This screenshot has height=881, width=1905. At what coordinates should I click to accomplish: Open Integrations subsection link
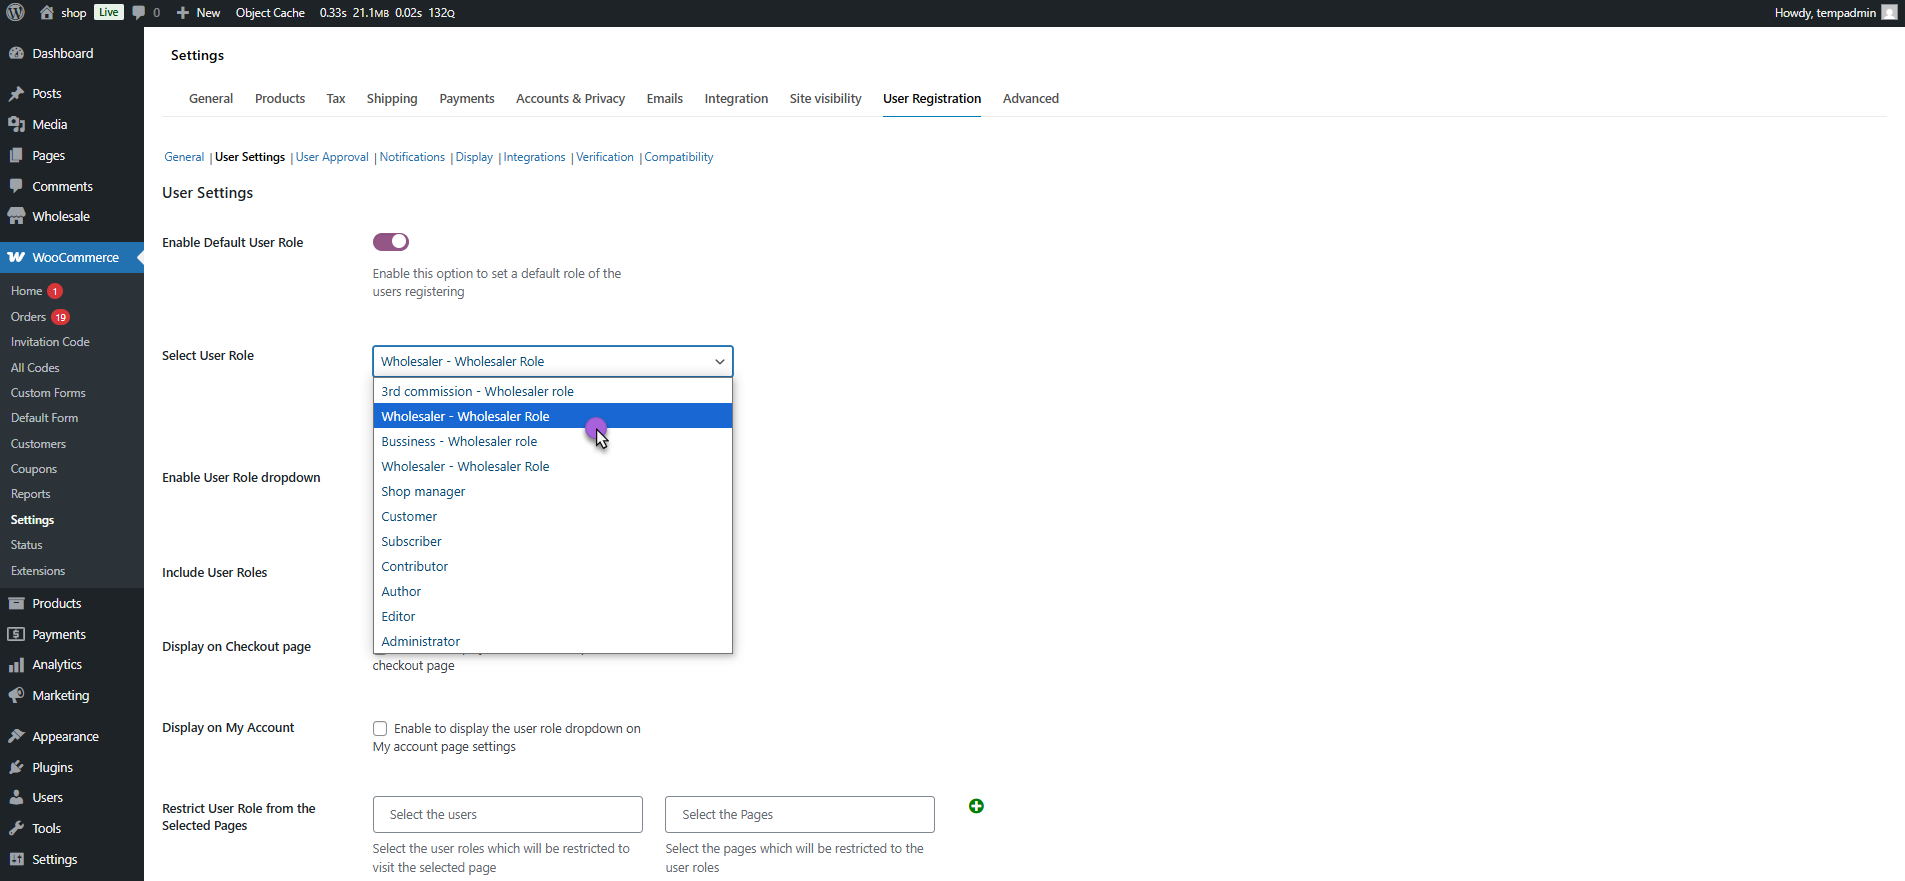[x=534, y=157]
